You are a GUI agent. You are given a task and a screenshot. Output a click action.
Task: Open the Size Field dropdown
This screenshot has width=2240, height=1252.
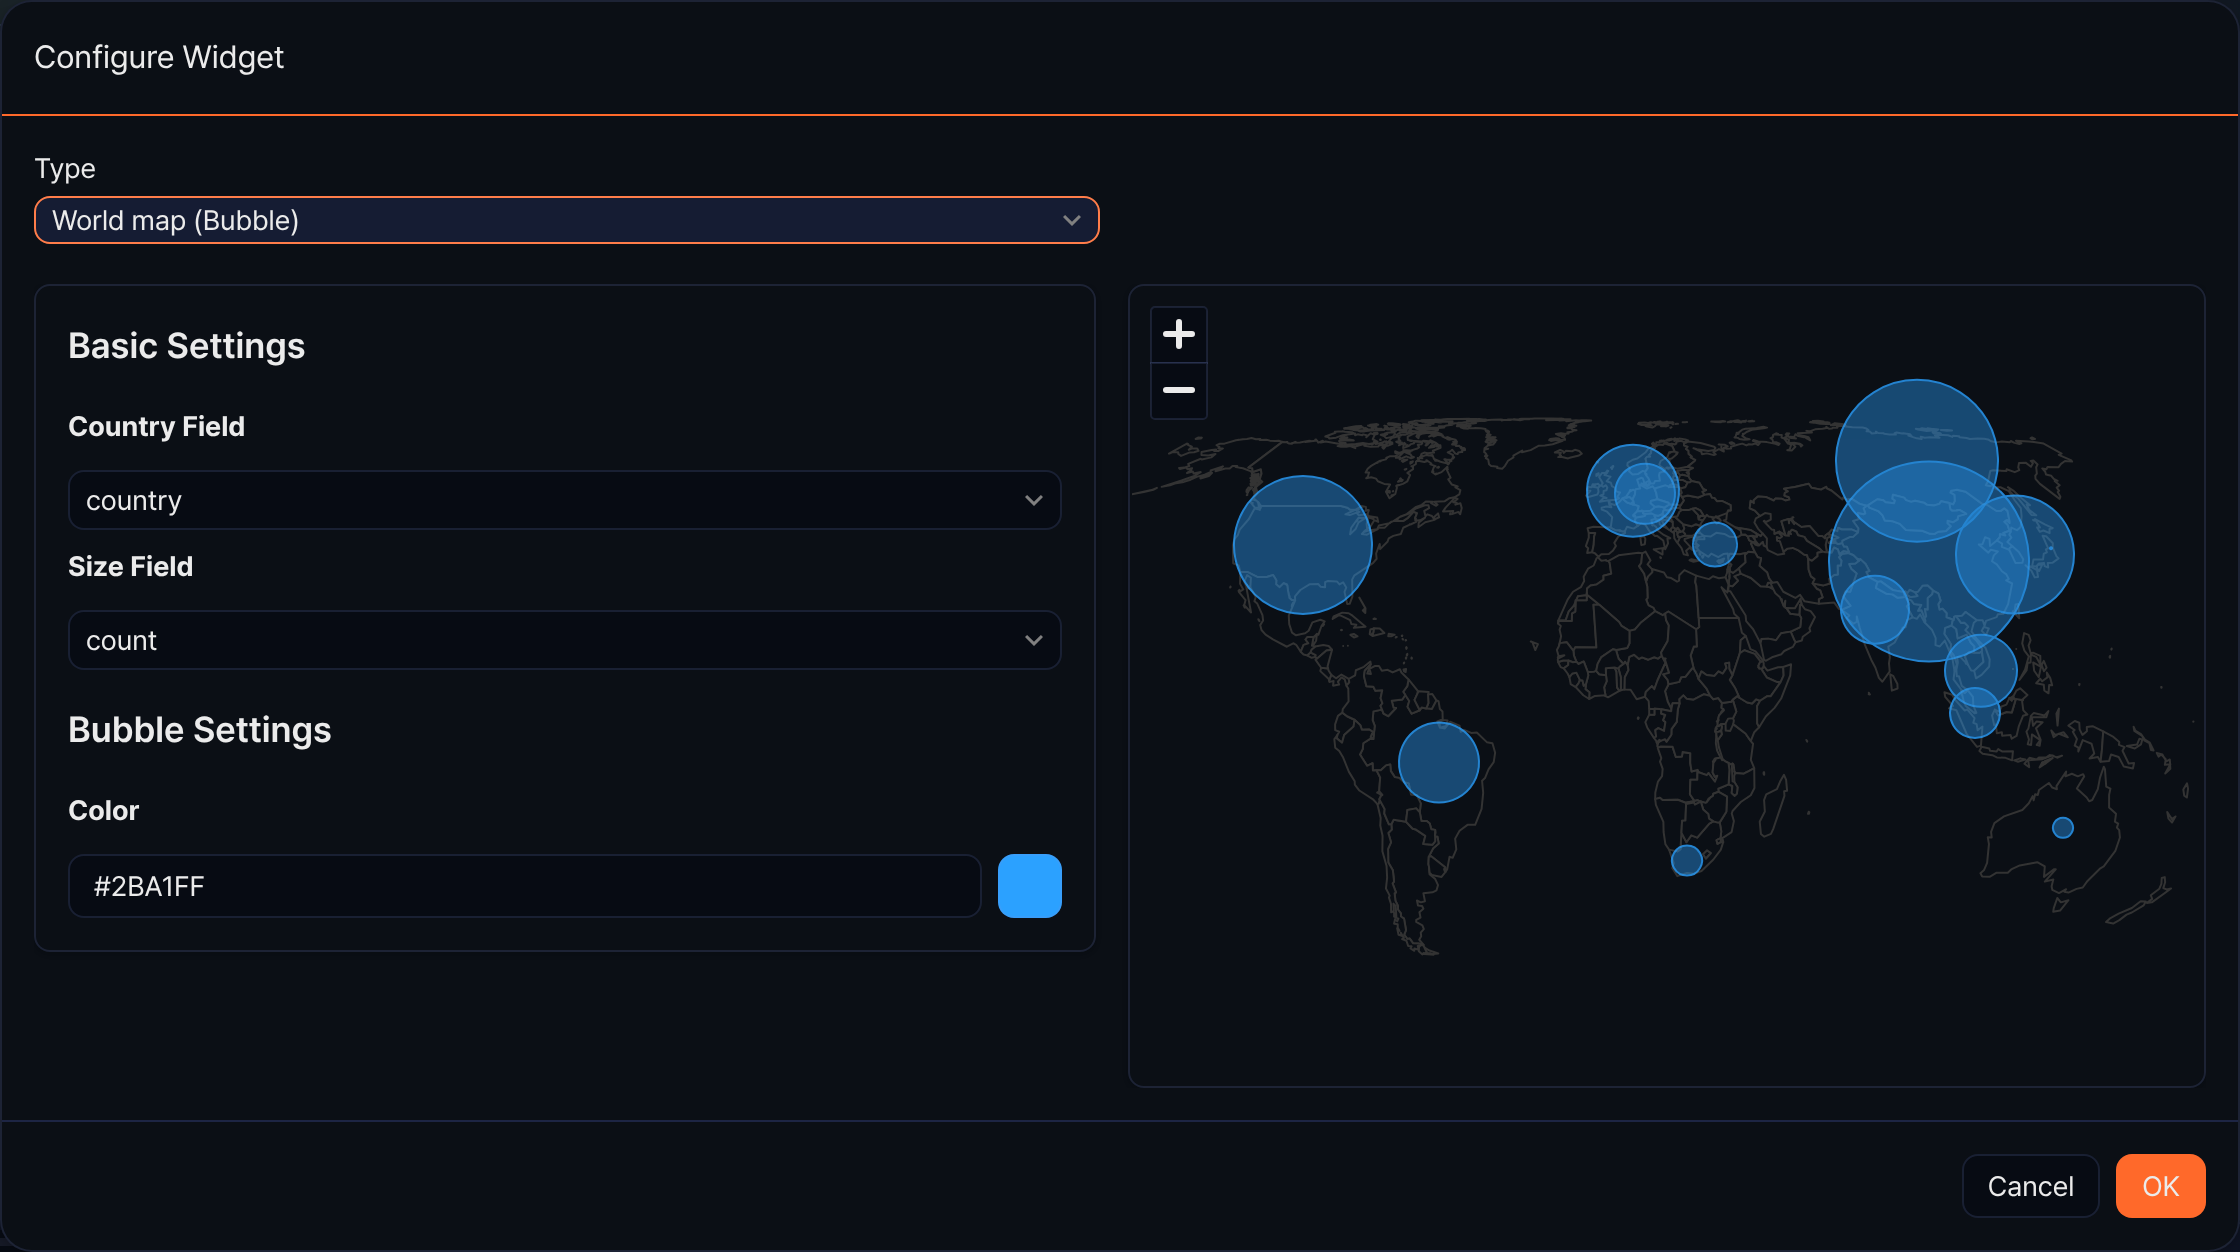coord(564,640)
